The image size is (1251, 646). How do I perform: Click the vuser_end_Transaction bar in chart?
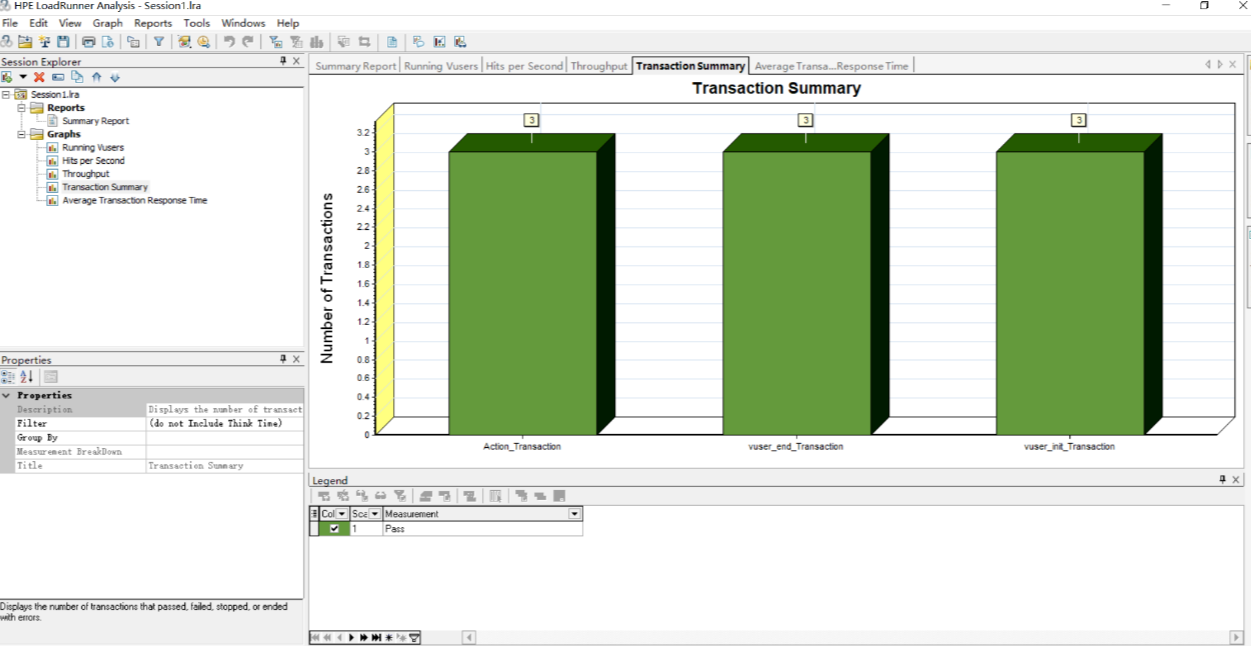point(796,293)
